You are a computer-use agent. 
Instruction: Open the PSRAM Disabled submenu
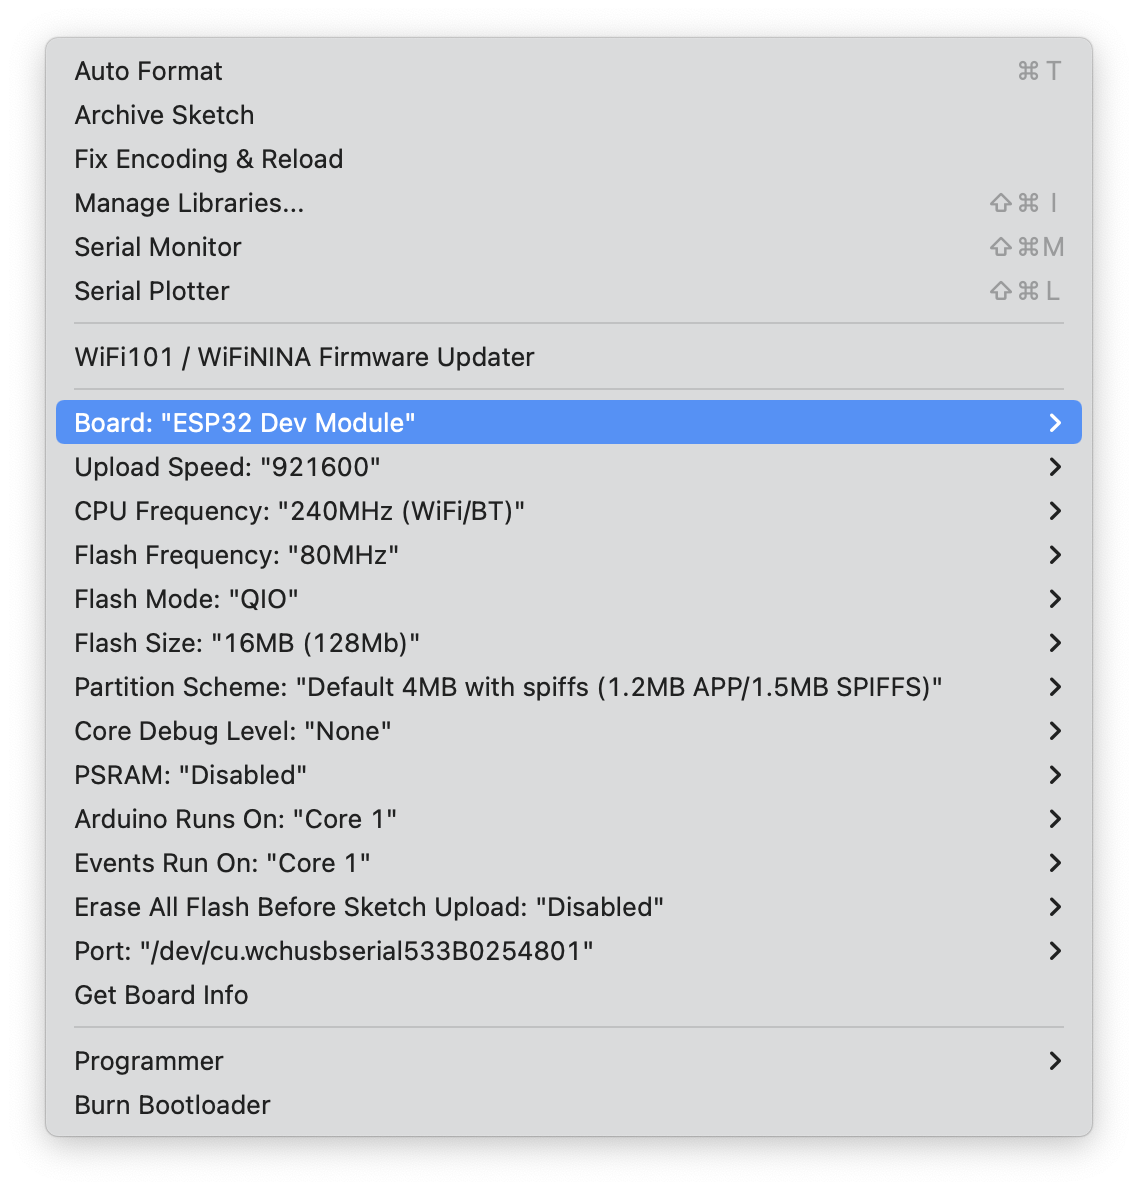tap(191, 775)
